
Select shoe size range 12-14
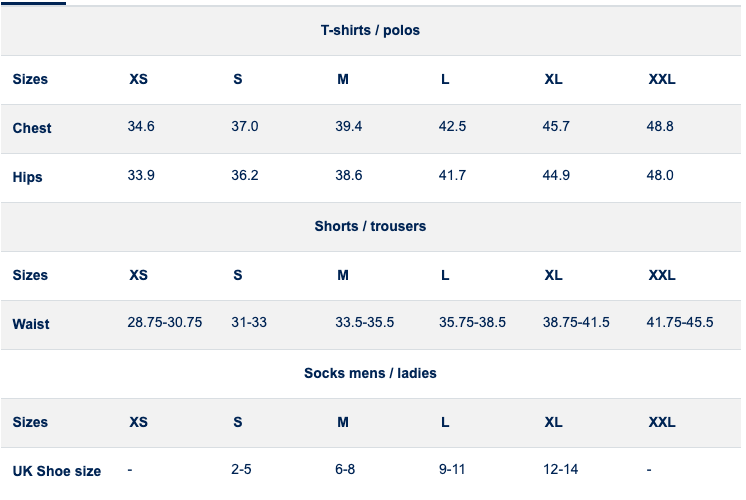pos(560,470)
